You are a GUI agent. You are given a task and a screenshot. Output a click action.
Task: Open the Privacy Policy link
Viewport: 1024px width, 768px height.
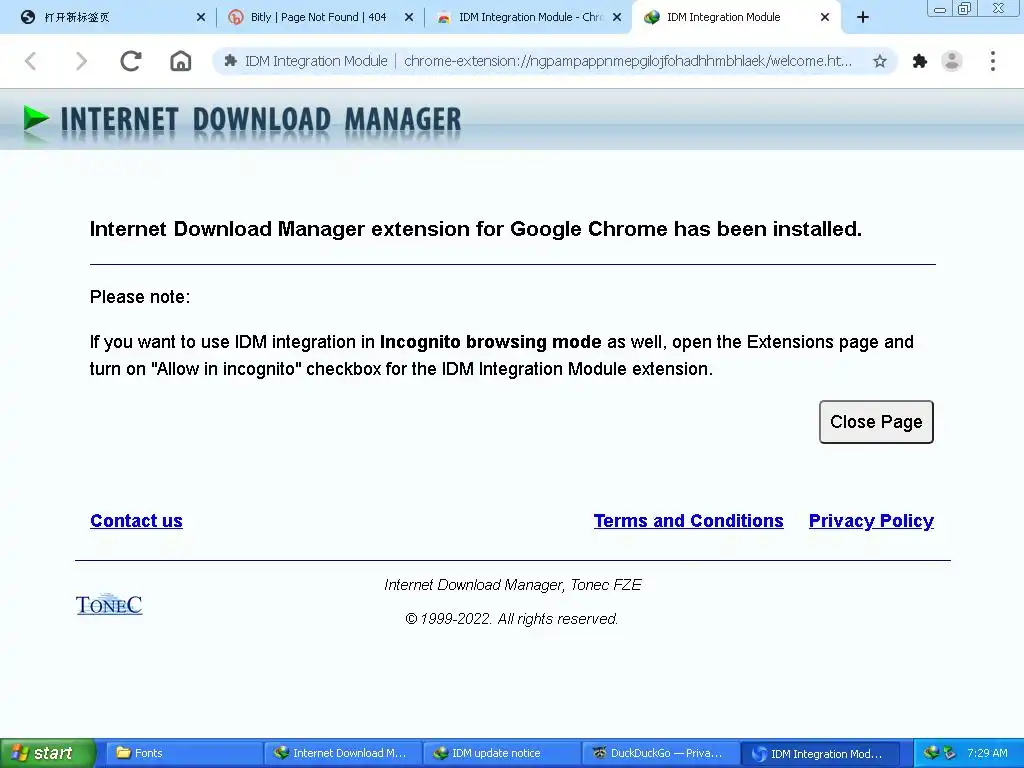tap(871, 520)
